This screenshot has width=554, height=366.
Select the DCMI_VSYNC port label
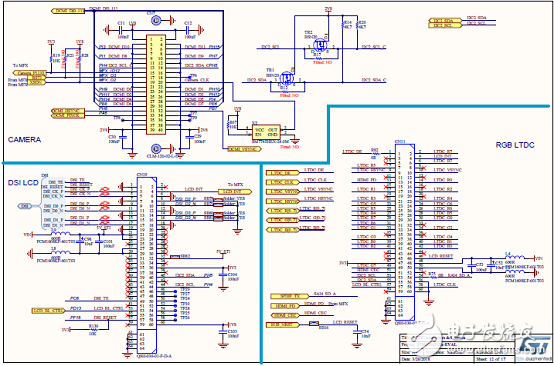click(245, 149)
